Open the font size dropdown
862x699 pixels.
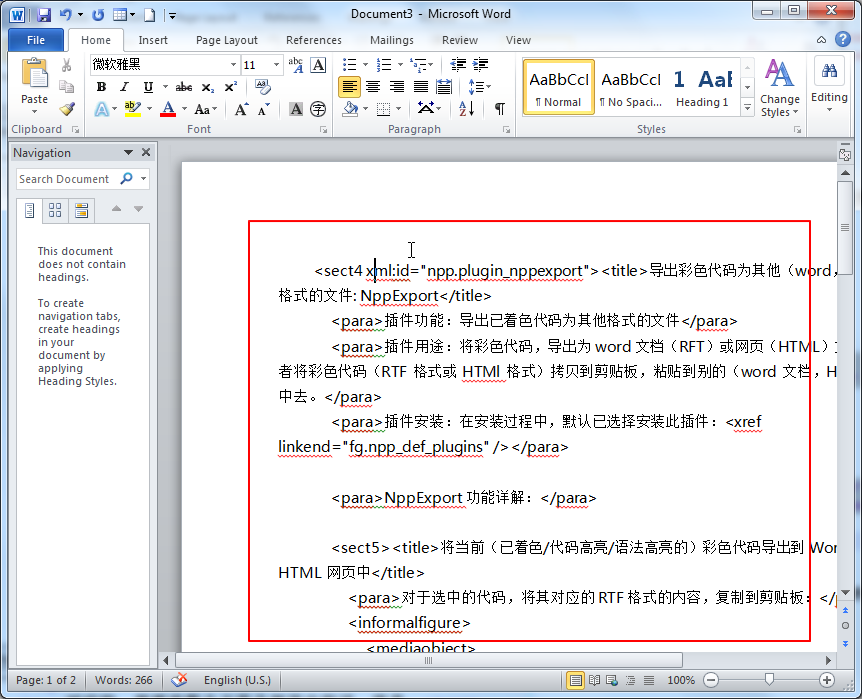(x=276, y=65)
